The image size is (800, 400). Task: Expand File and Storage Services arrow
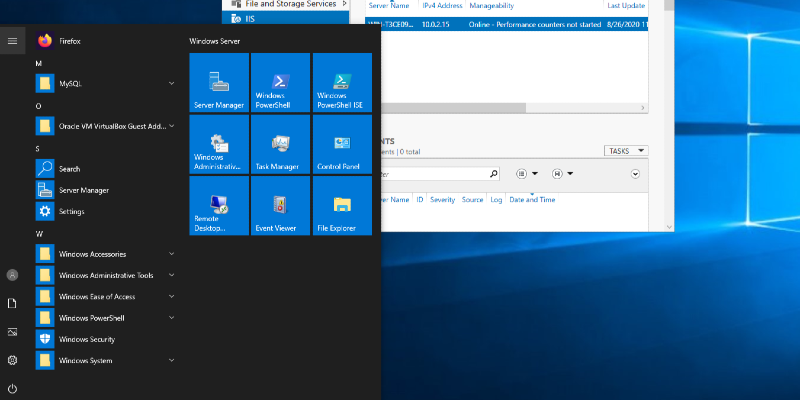[344, 4]
